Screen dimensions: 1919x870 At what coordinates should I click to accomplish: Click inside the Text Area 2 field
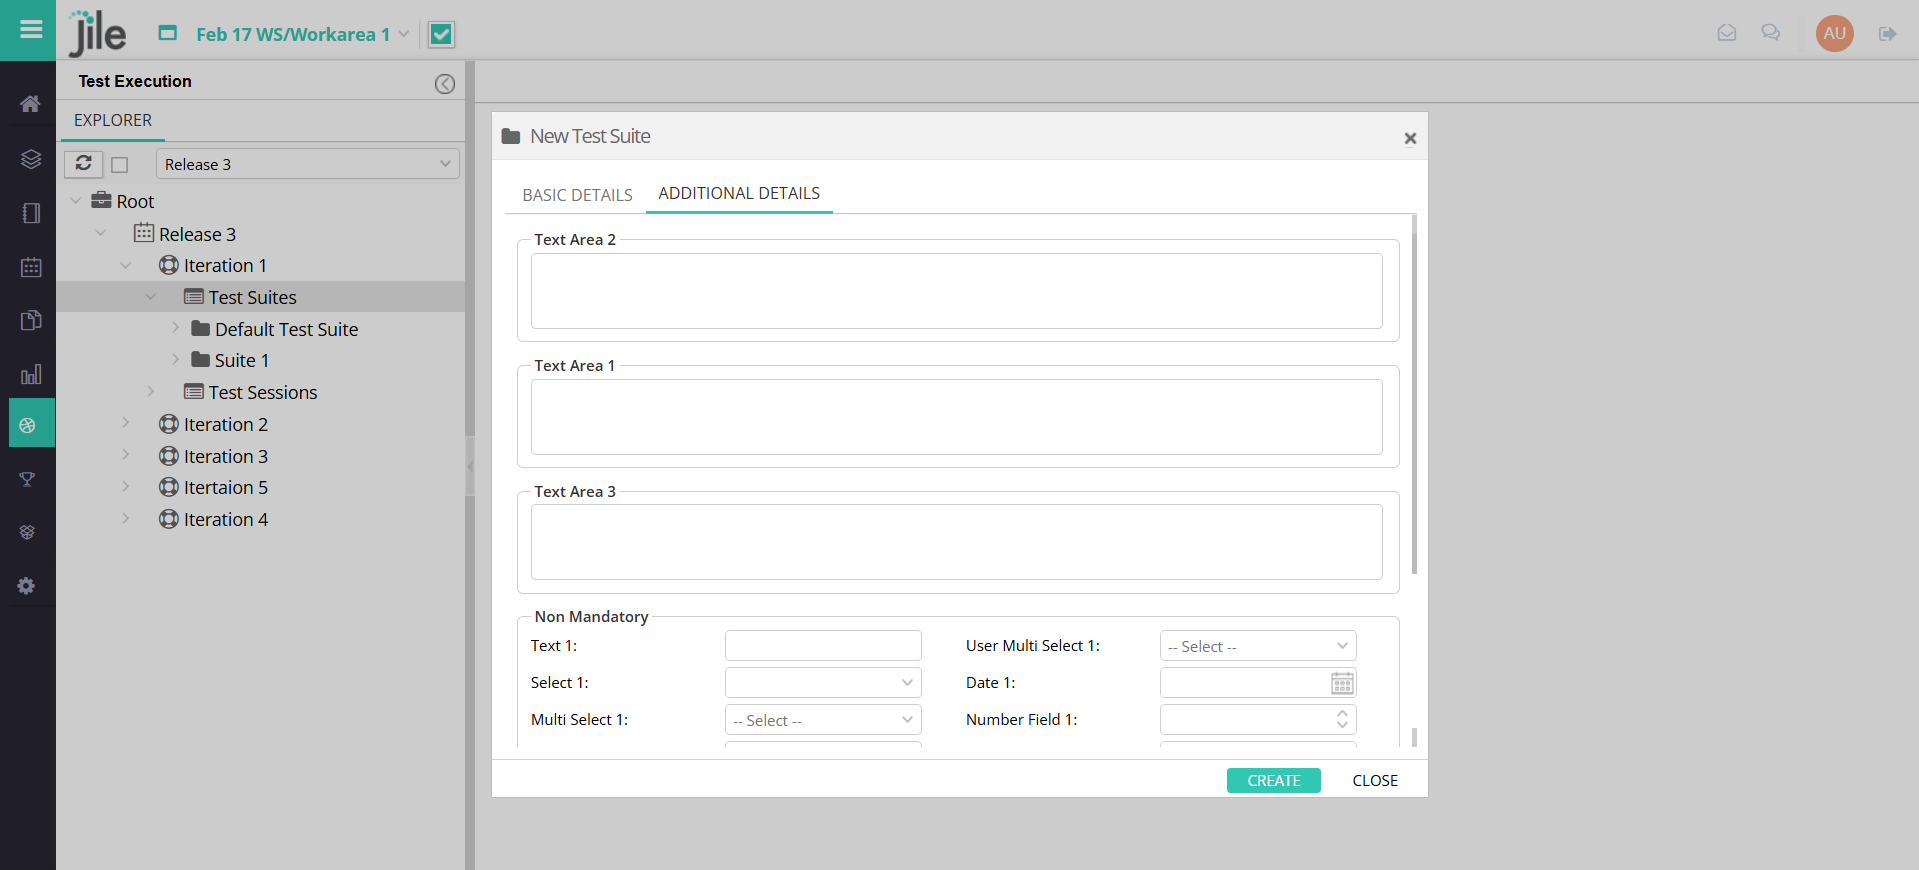click(956, 291)
